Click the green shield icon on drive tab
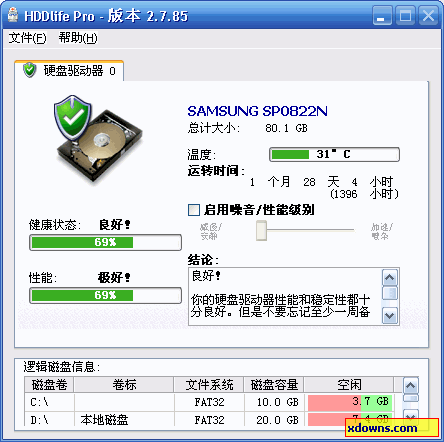Image resolution: width=444 pixels, height=442 pixels. click(30, 70)
